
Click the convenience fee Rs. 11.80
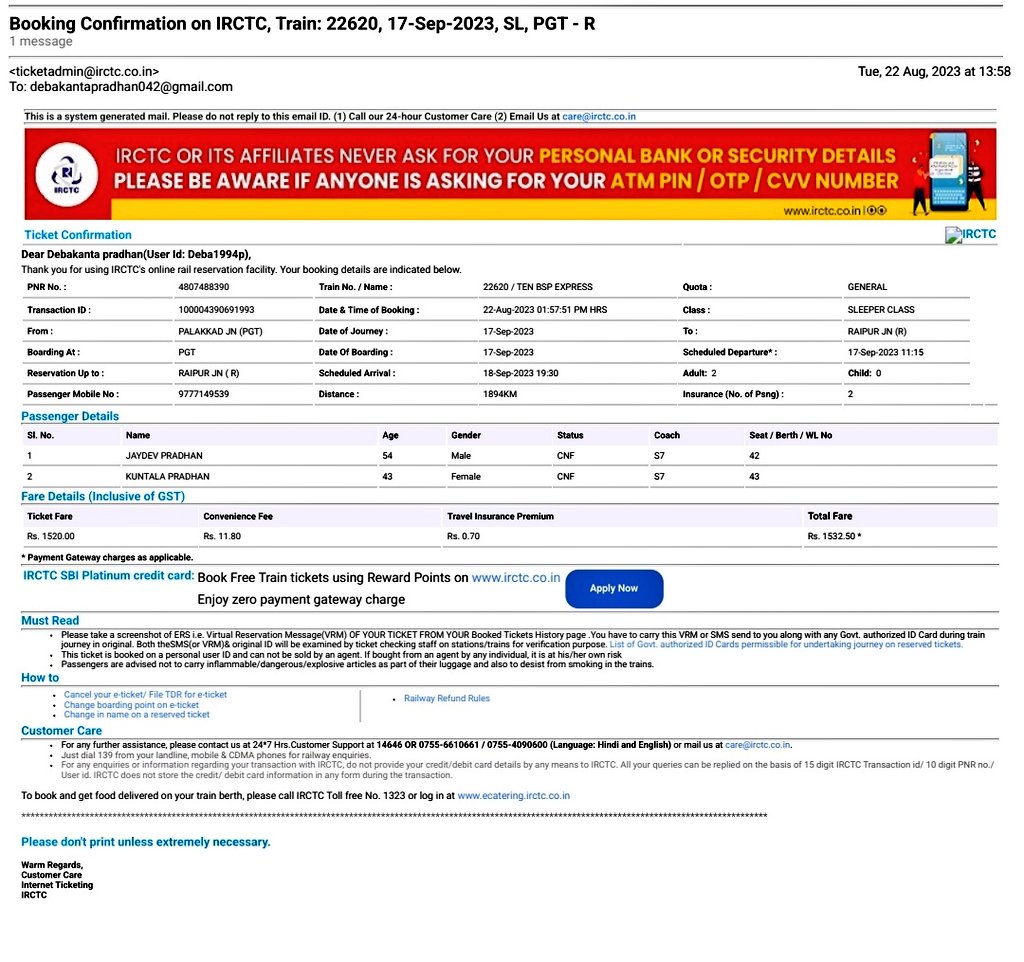point(222,537)
